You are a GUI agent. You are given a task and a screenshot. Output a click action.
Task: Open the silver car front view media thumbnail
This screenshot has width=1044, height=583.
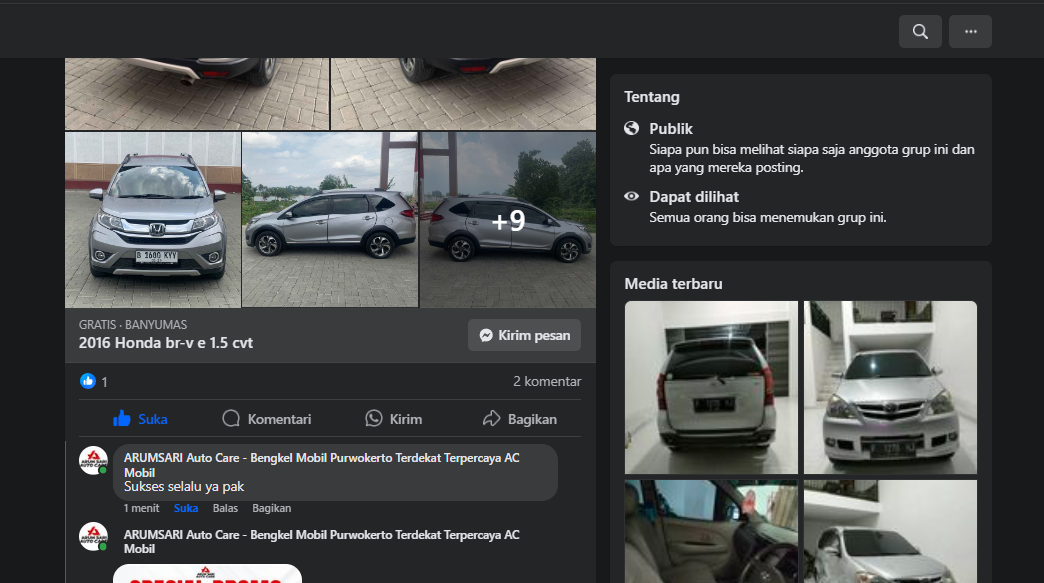pyautogui.click(x=890, y=387)
